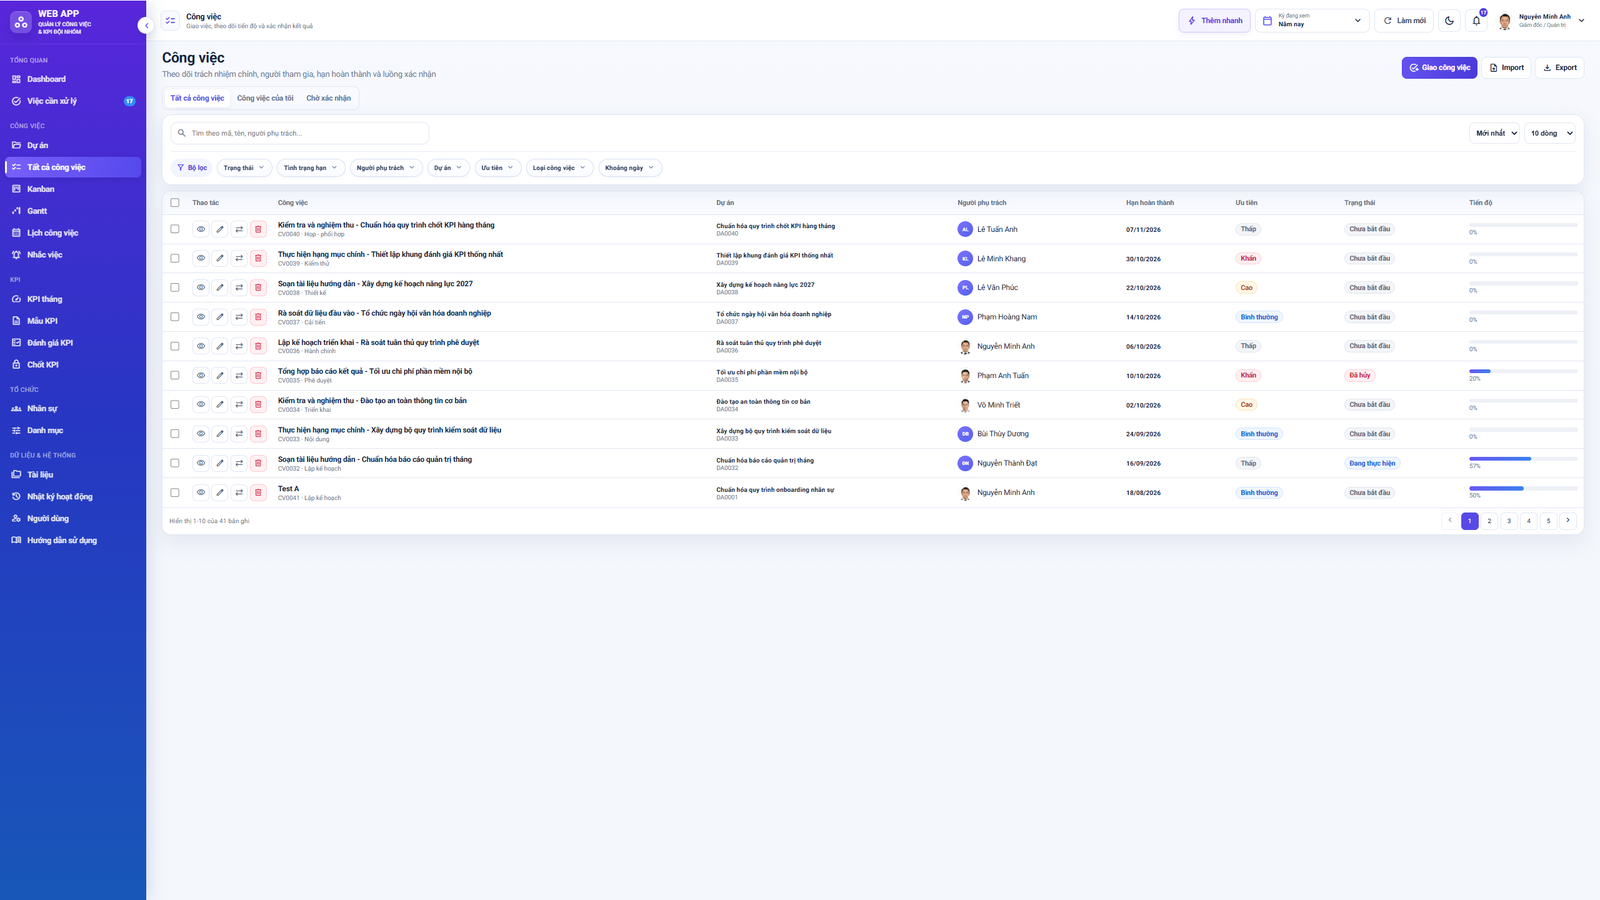Viewport: 1600px width, 900px height.
Task: Transfer task CV0034 with swap icon
Action: click(x=239, y=404)
